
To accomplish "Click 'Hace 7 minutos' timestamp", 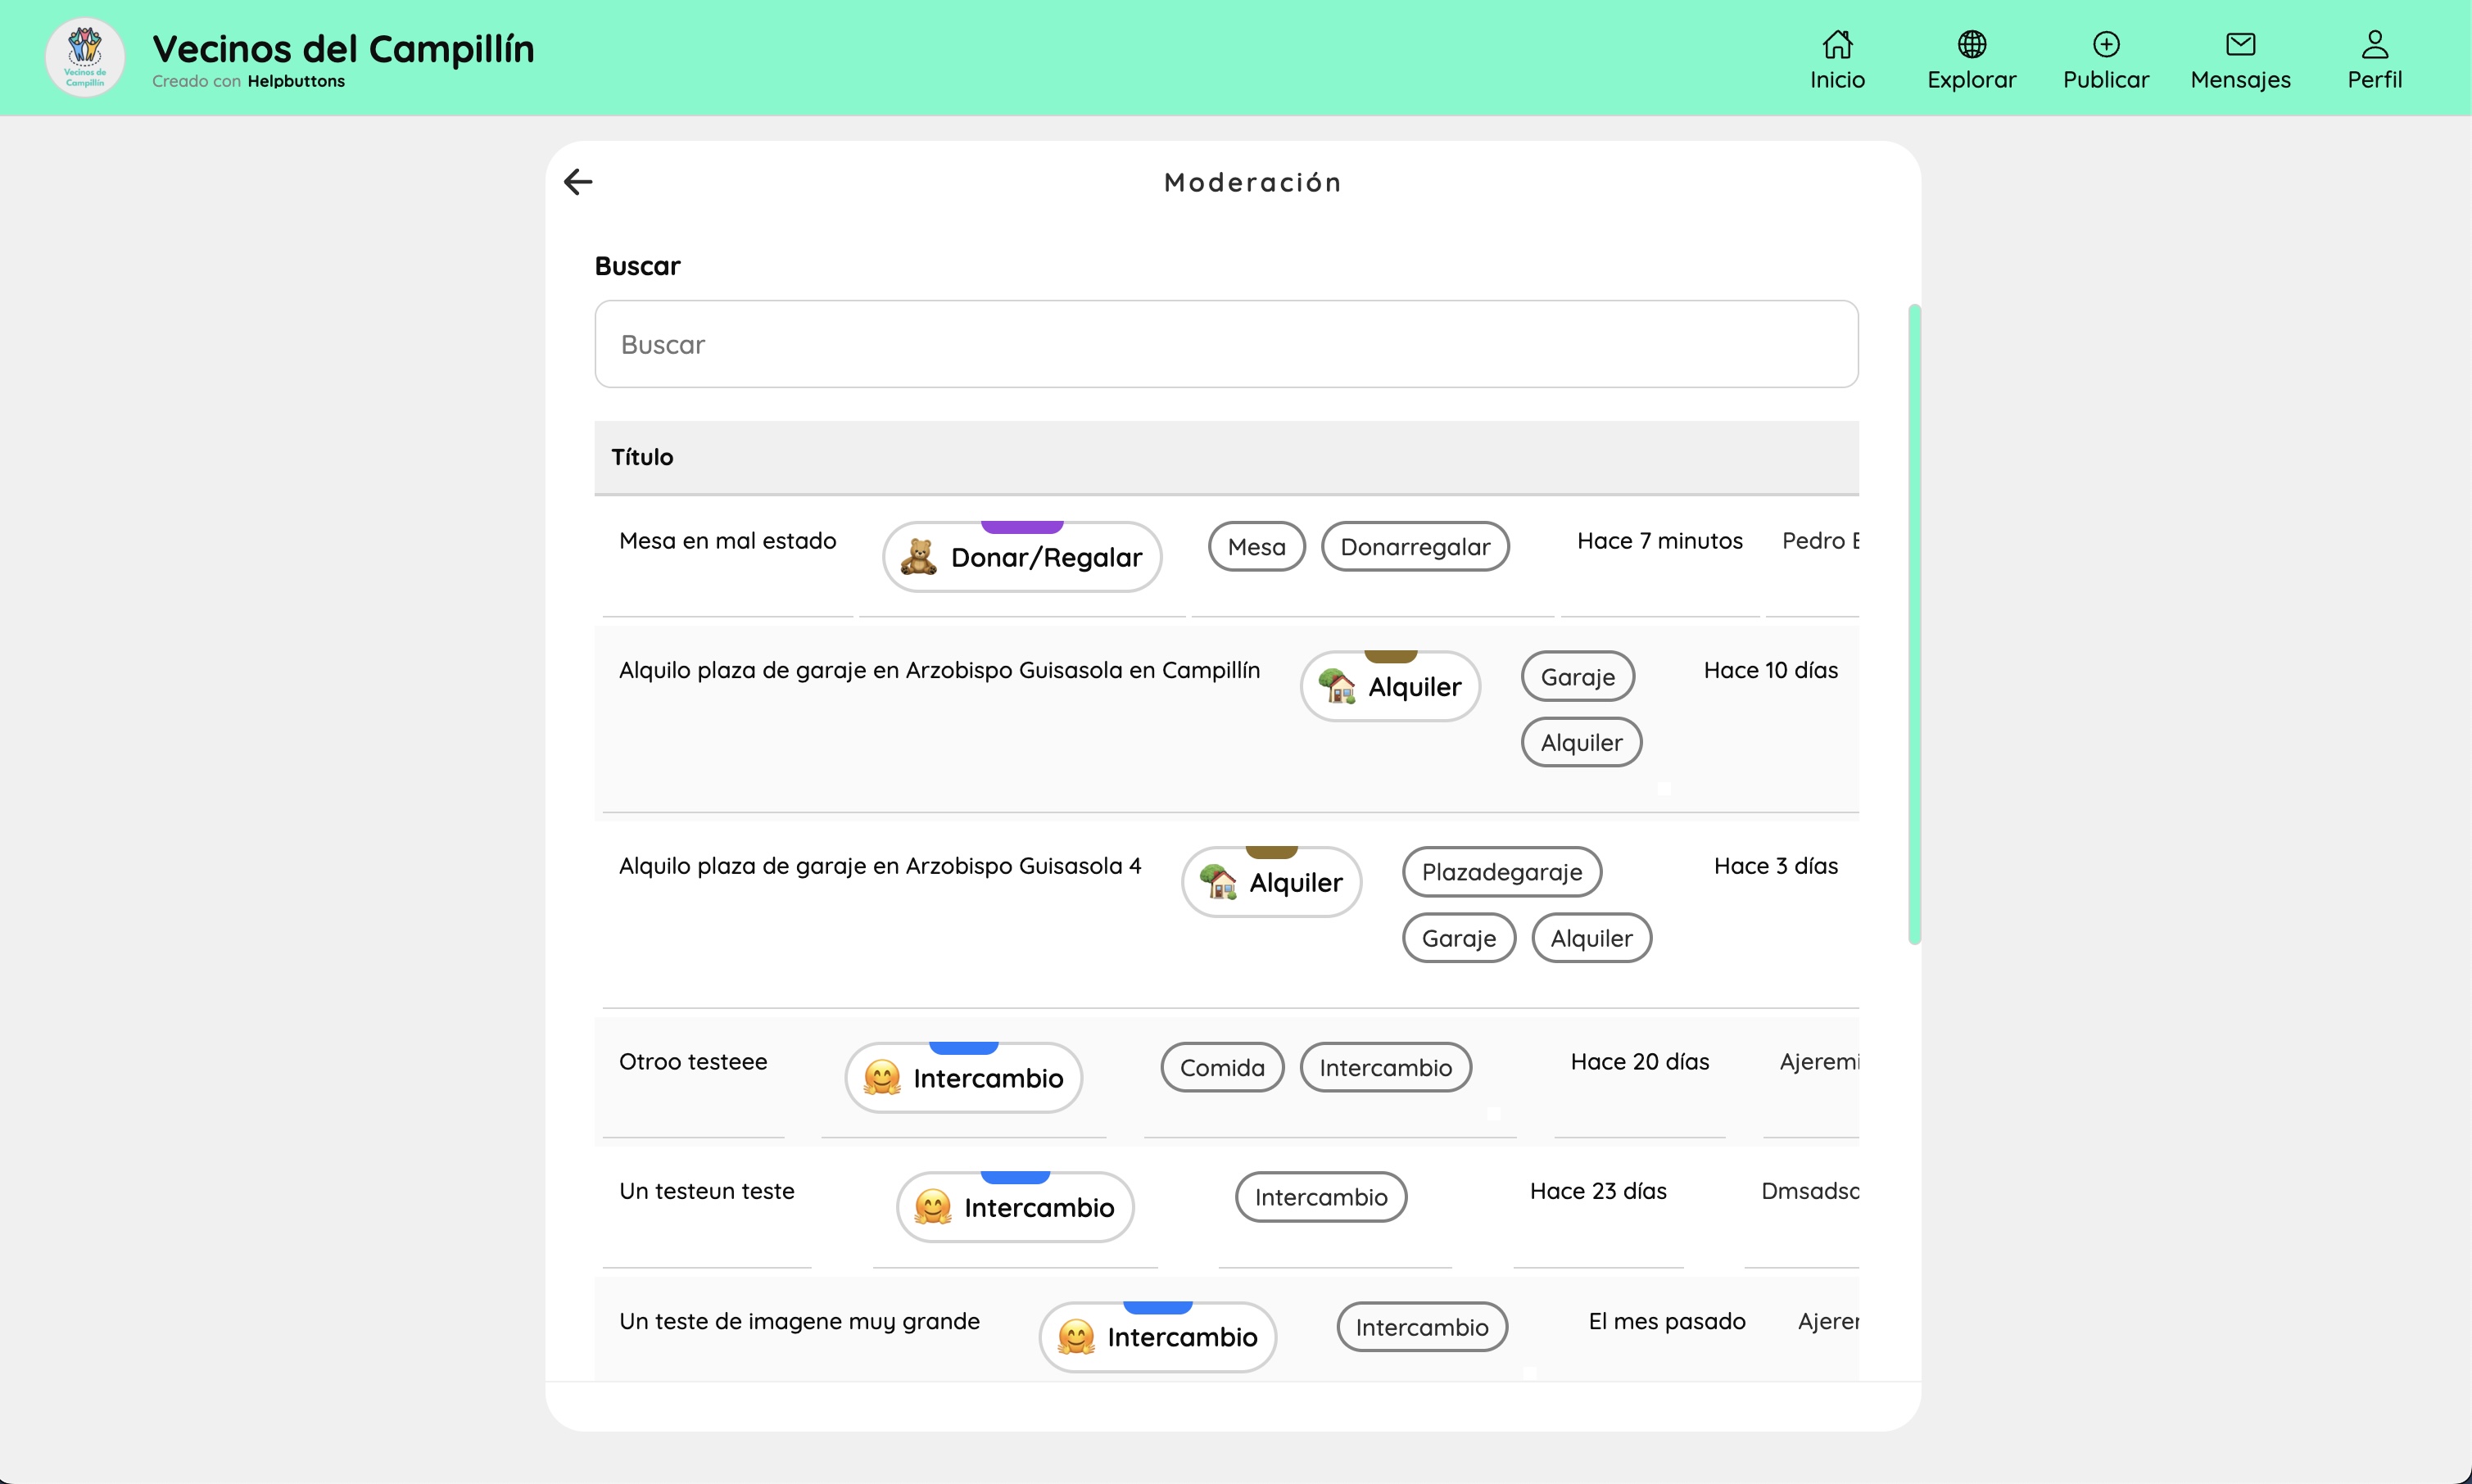I will pos(1660,541).
